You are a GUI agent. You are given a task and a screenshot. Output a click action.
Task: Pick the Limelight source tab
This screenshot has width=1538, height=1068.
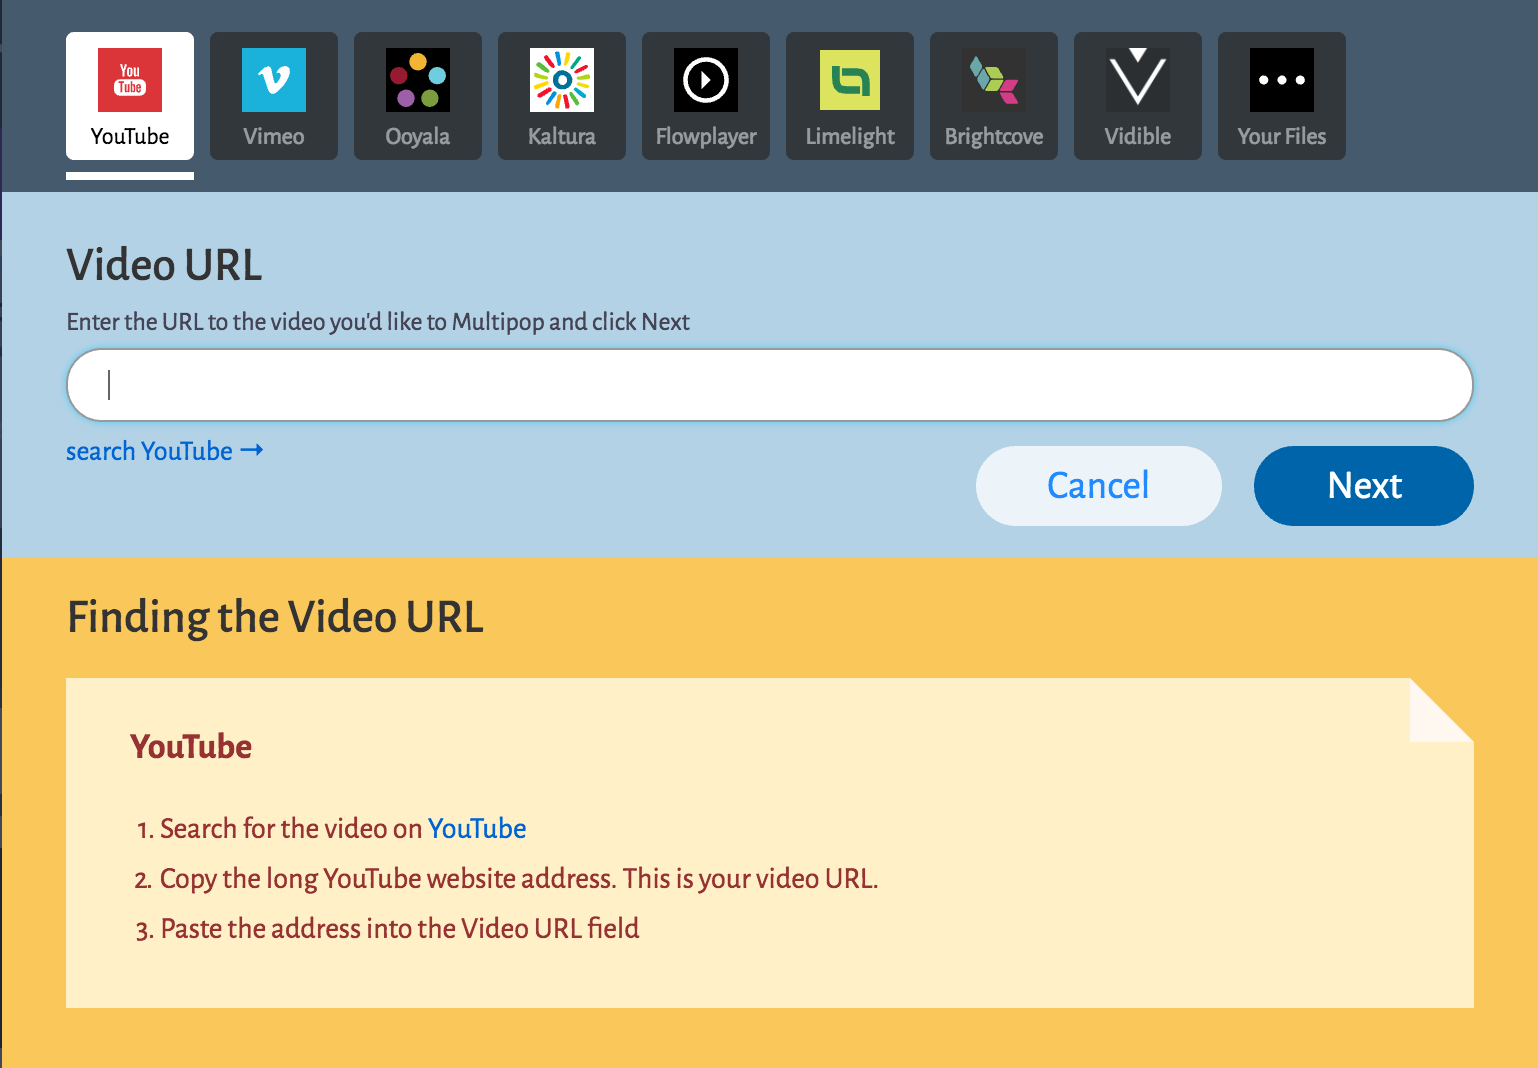850,96
